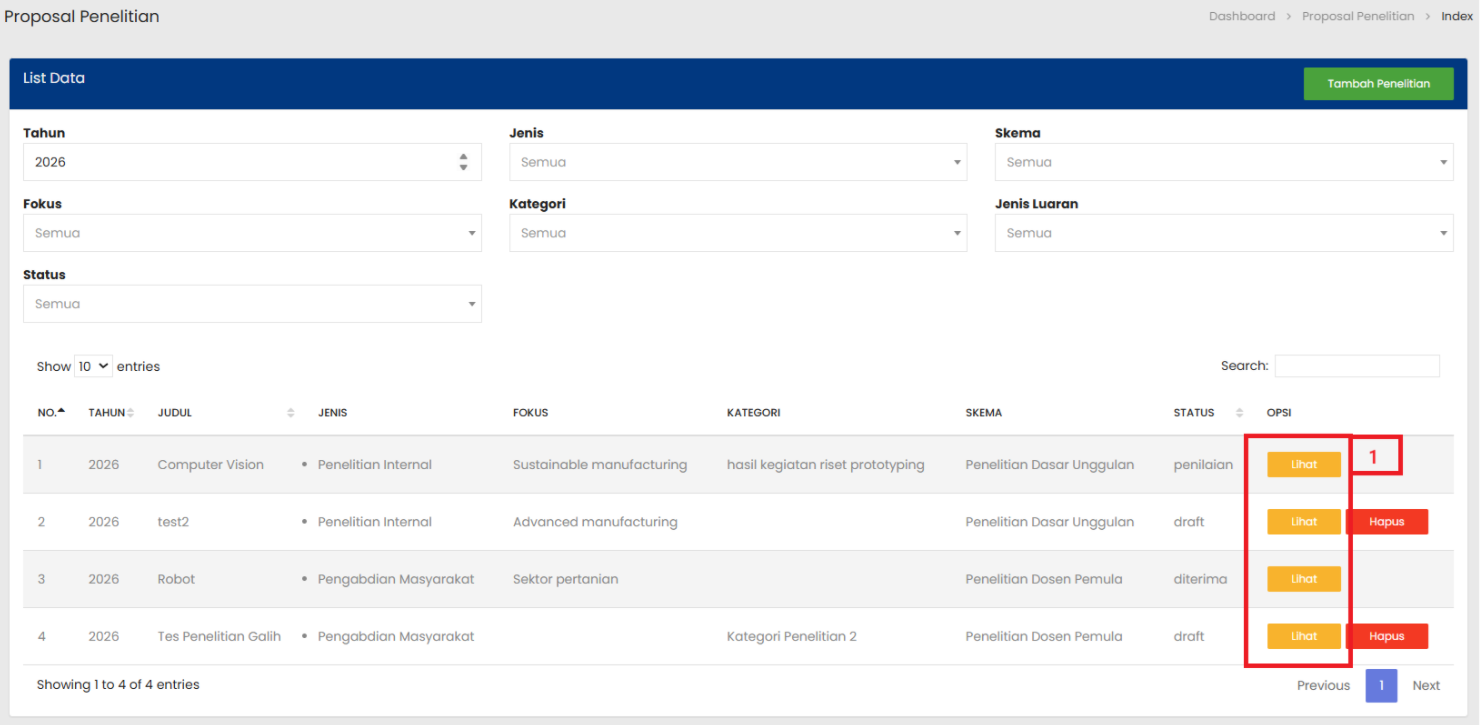
Task: Expand the Kategori filter dropdown
Action: pos(737,233)
